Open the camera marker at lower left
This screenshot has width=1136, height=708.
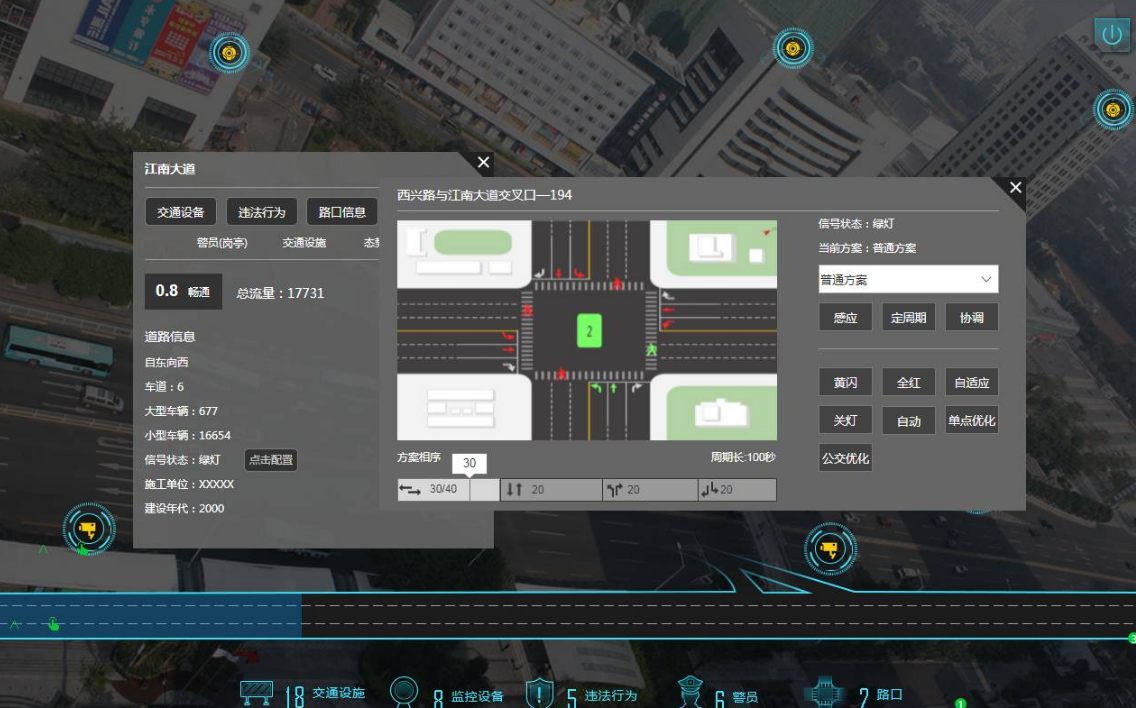pyautogui.click(x=88, y=529)
